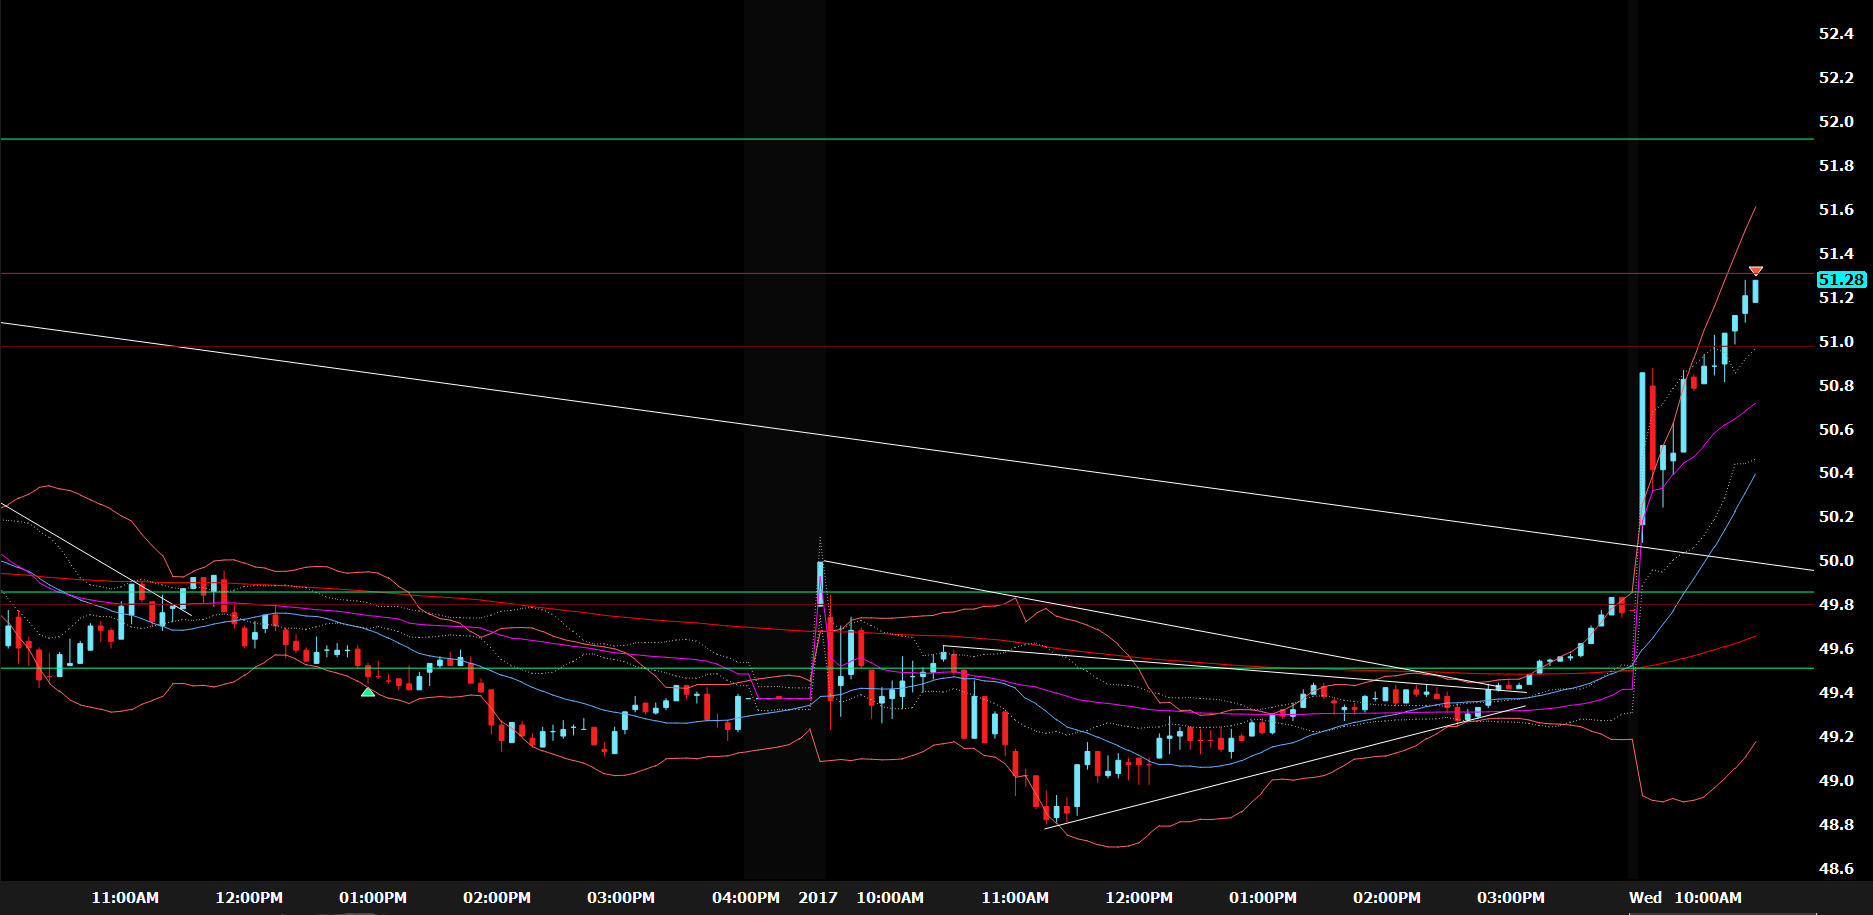Select the green horizontal line just below 52.0
The width and height of the screenshot is (1873, 915).
coord(906,139)
